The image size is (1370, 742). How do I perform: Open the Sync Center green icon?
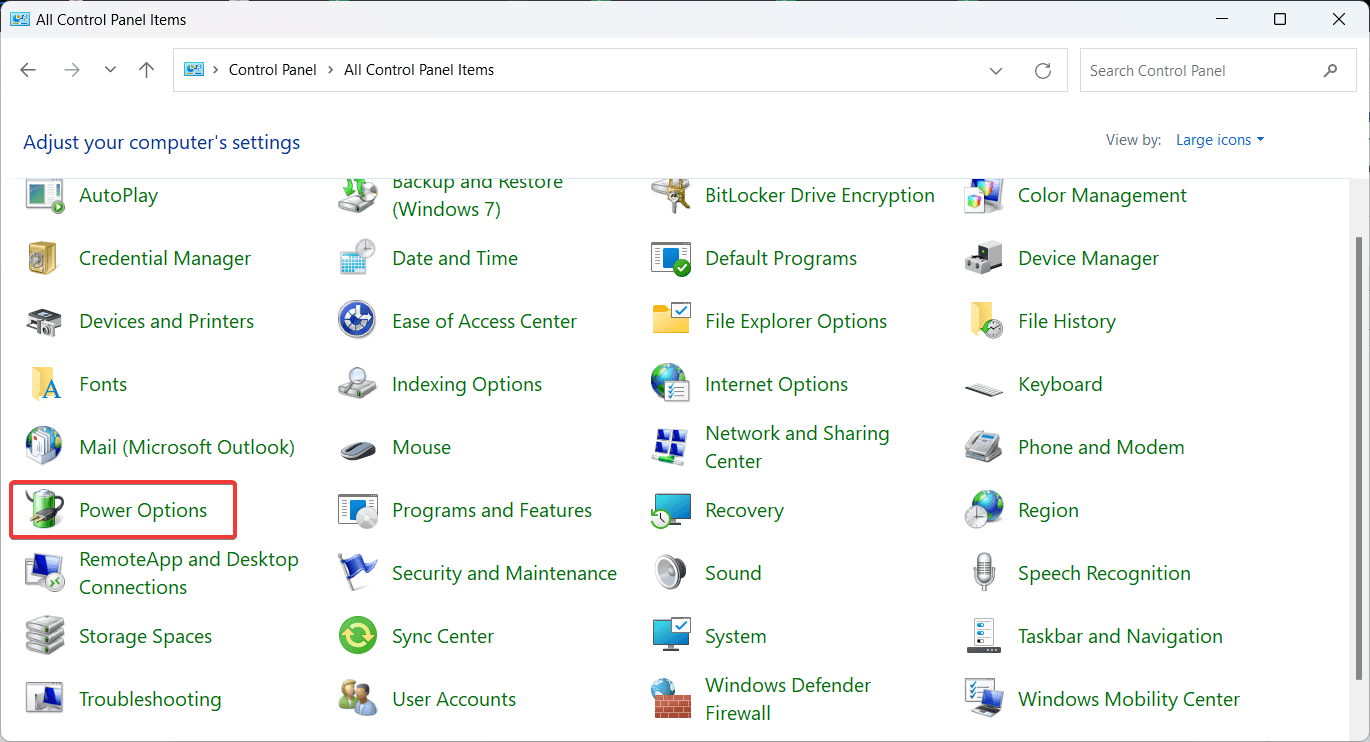[357, 636]
